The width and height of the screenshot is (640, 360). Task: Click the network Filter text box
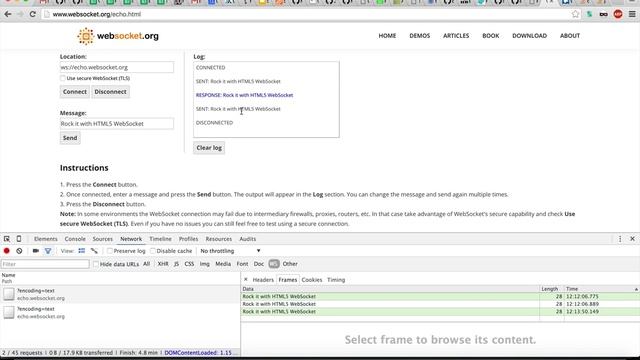click(45, 264)
